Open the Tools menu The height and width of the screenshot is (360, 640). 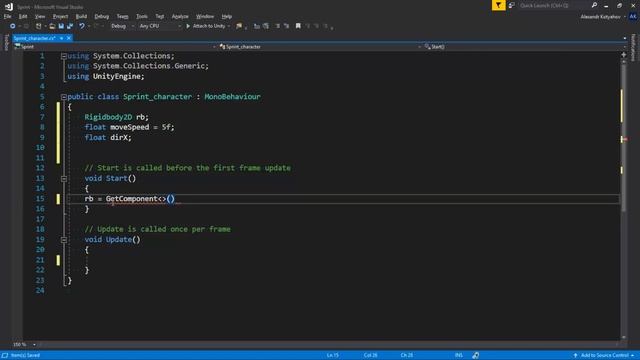point(142,16)
